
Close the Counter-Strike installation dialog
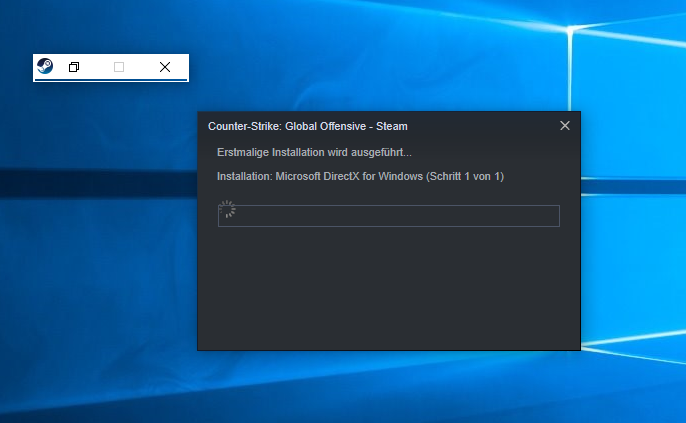point(565,126)
